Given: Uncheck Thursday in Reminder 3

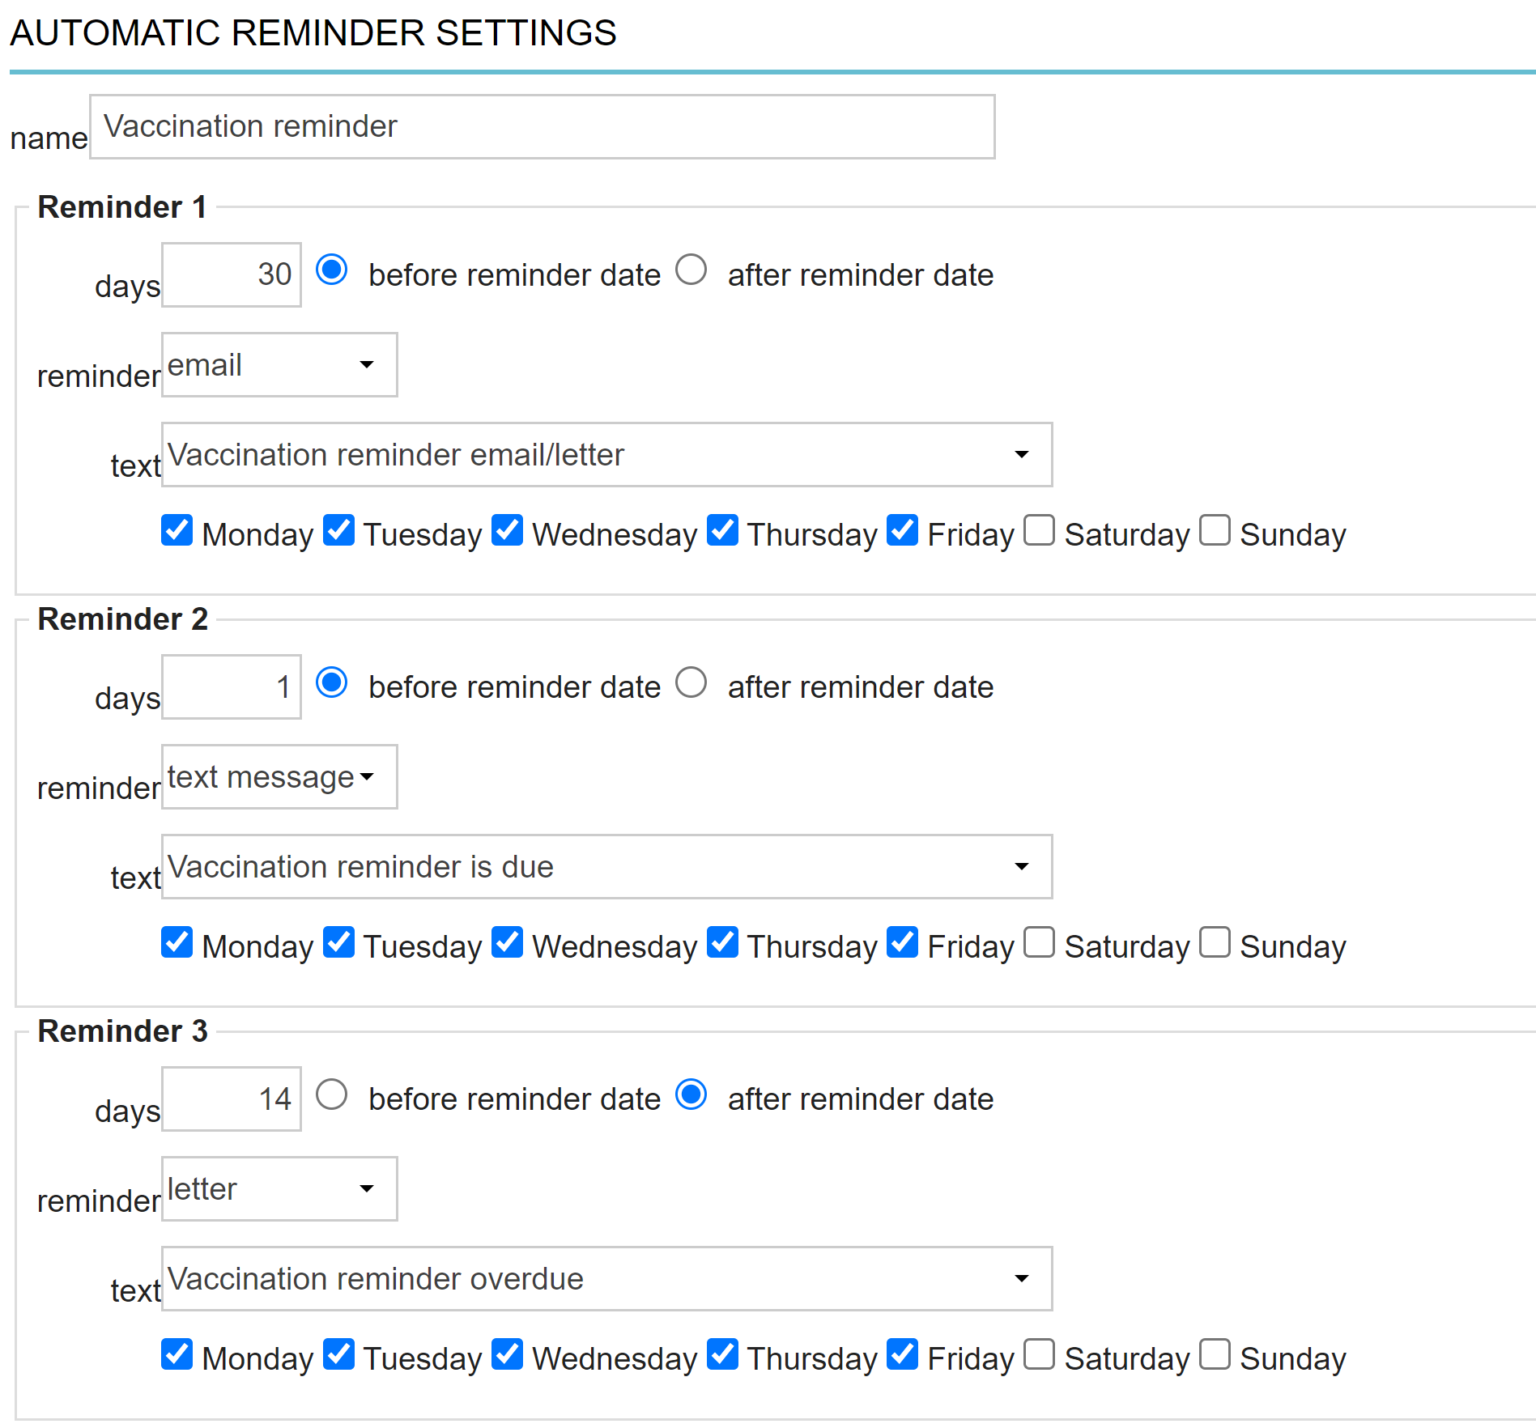Looking at the screenshot, I should coord(722,1355).
